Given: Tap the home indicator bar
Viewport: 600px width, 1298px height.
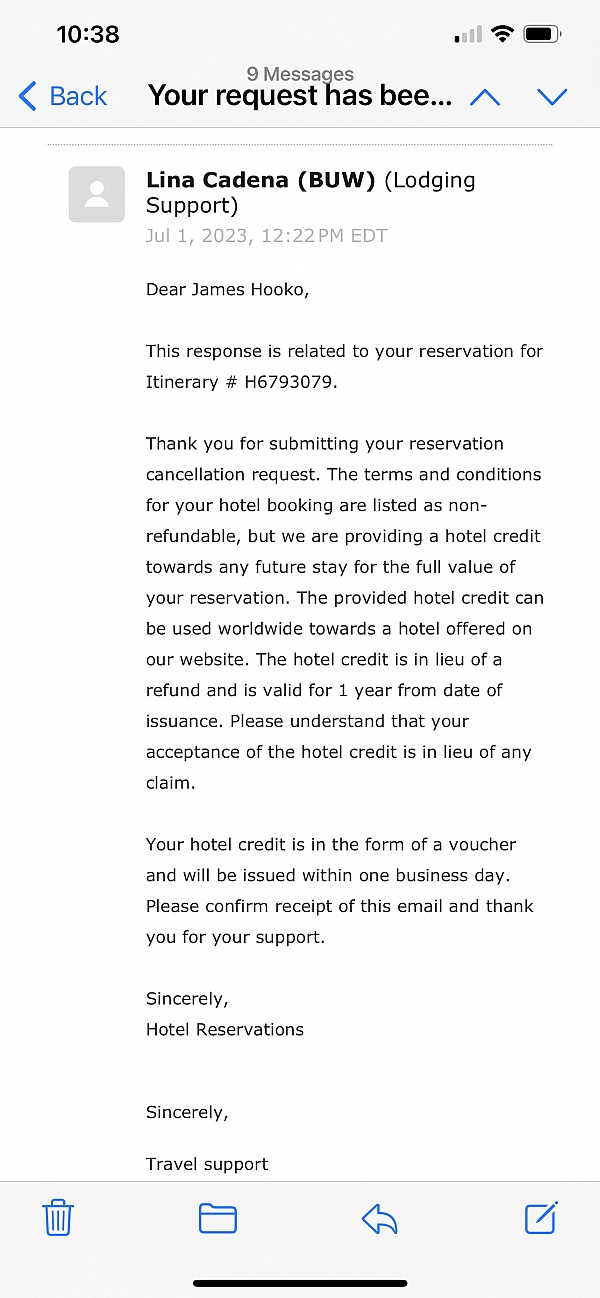Looking at the screenshot, I should (300, 1283).
